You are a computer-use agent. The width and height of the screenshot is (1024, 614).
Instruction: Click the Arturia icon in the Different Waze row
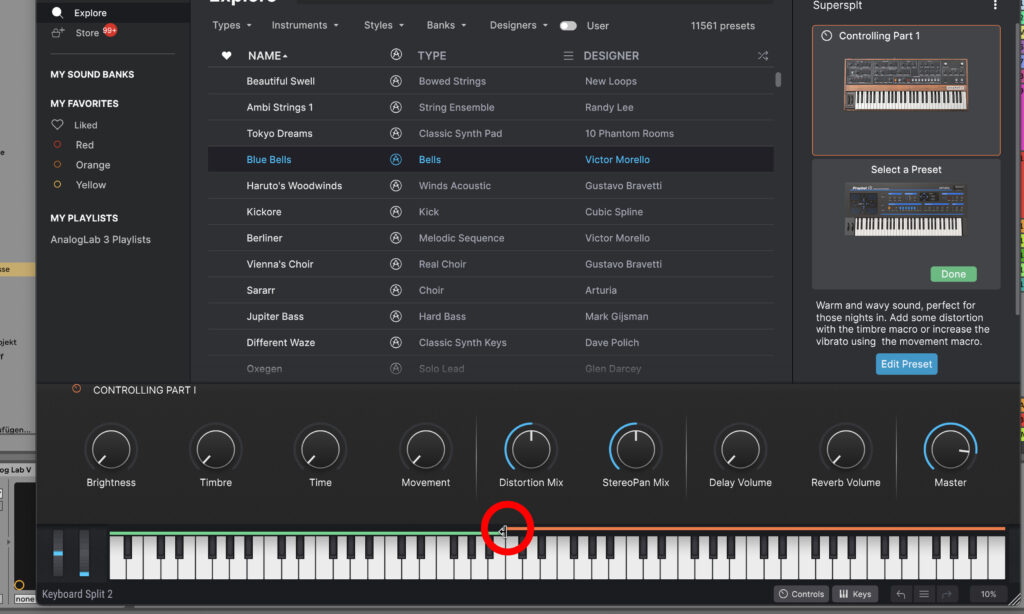point(396,342)
